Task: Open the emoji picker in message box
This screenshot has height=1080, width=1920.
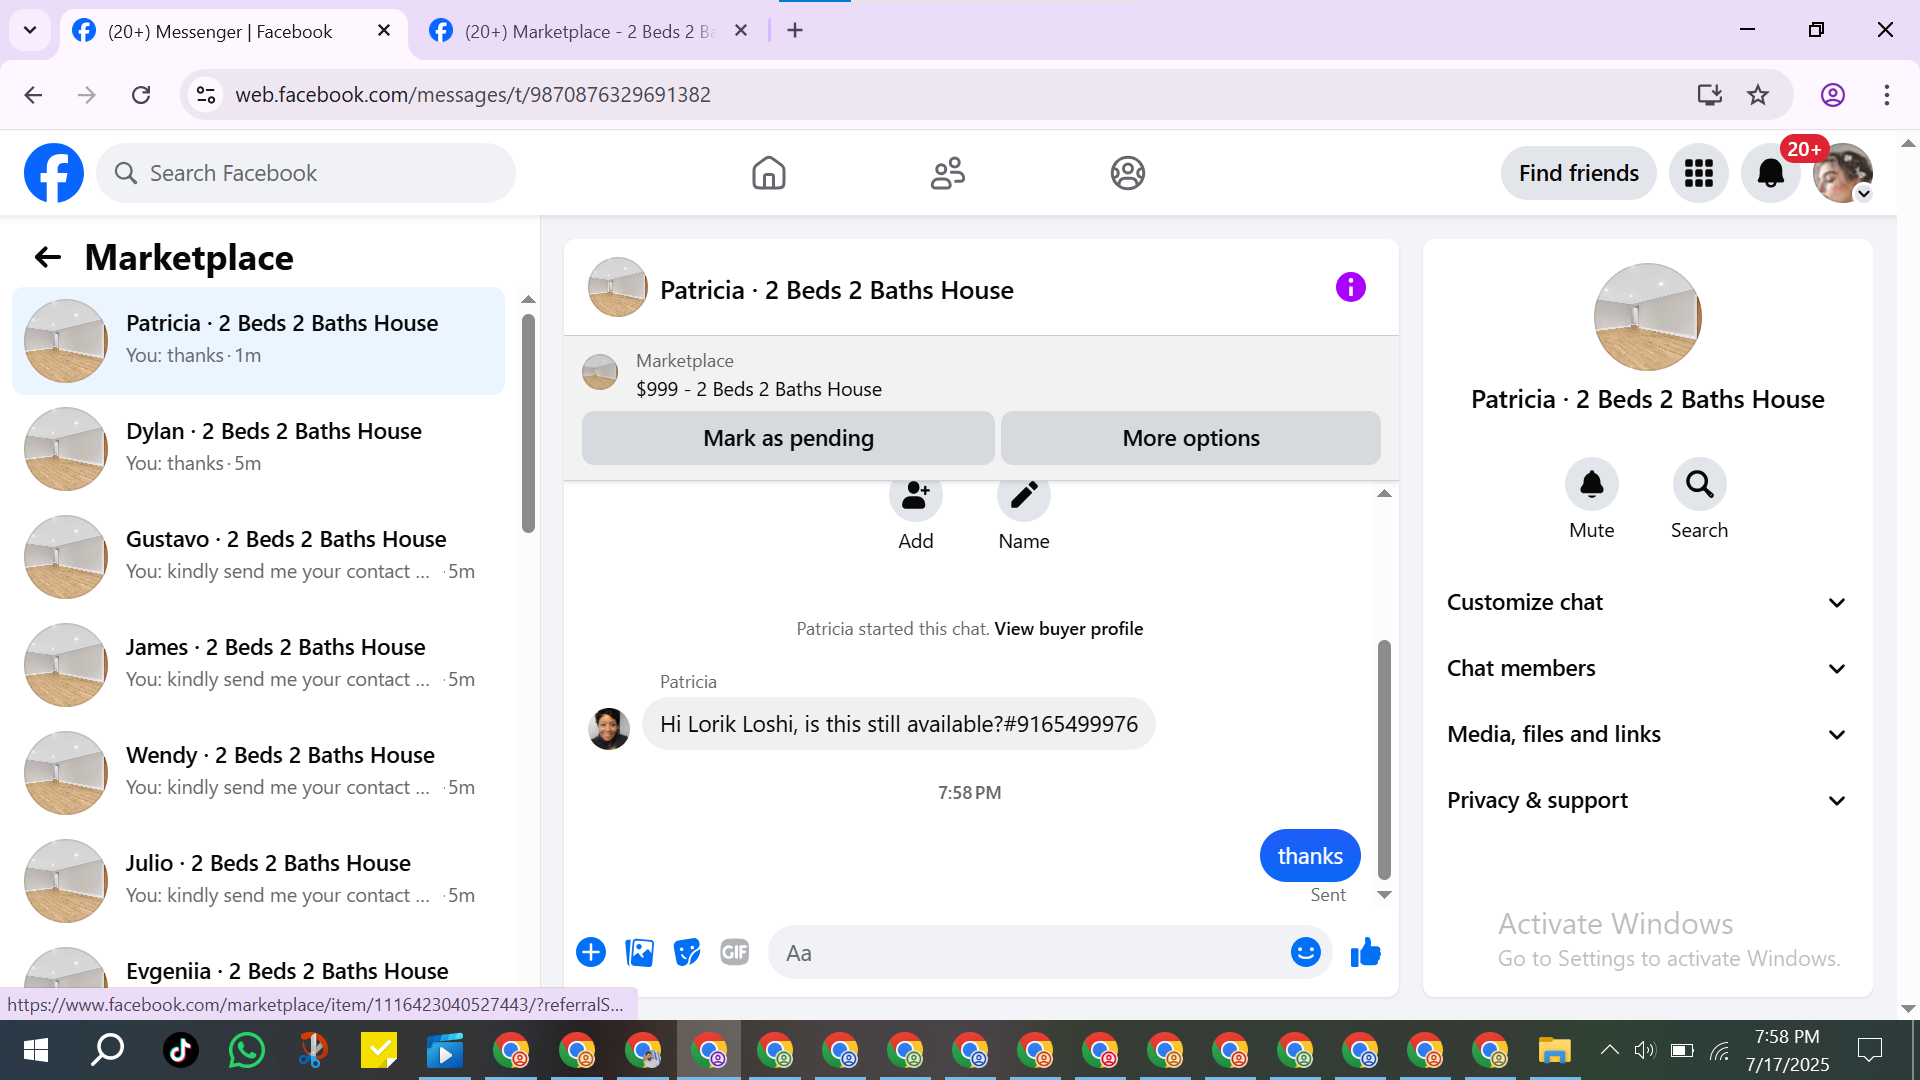Action: tap(1305, 953)
